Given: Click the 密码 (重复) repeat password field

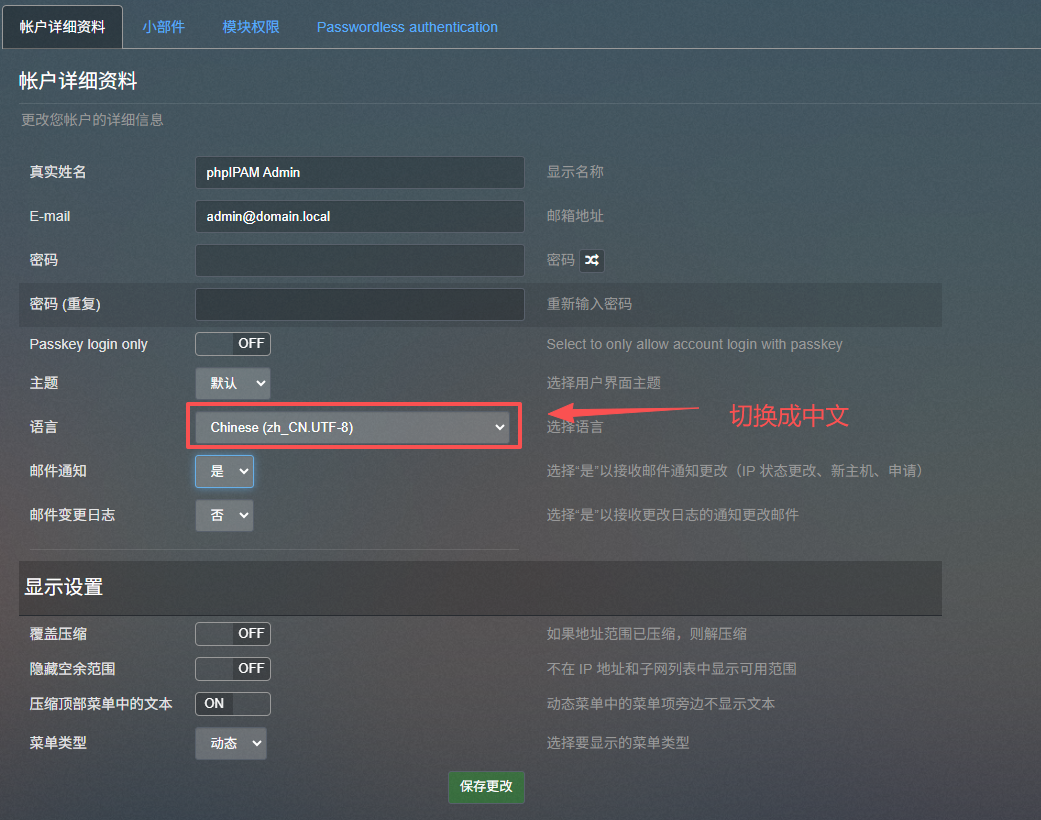Looking at the screenshot, I should (360, 304).
